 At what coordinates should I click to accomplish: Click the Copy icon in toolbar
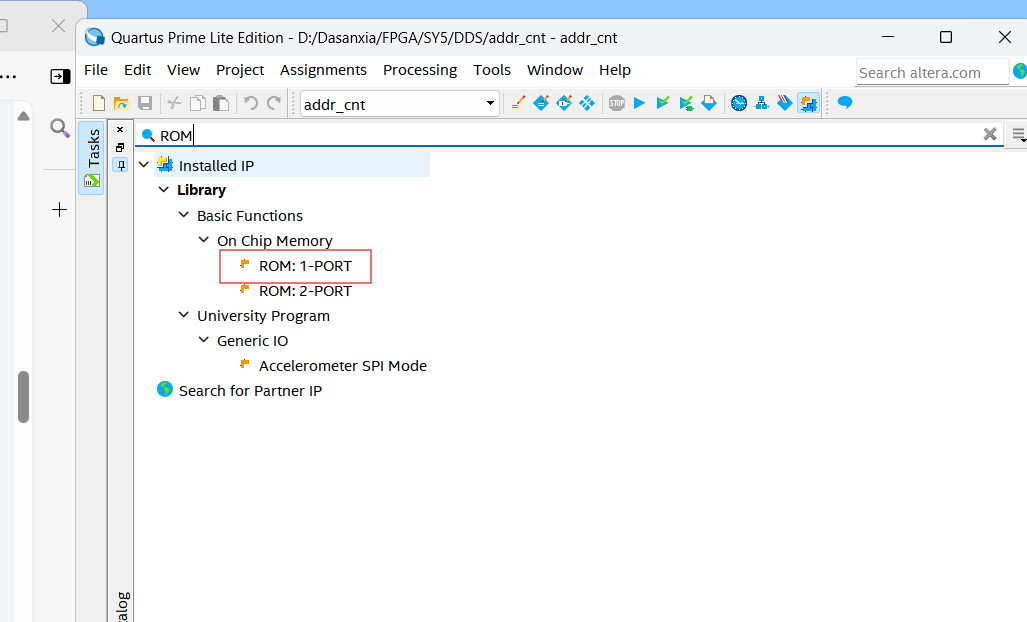coord(198,103)
